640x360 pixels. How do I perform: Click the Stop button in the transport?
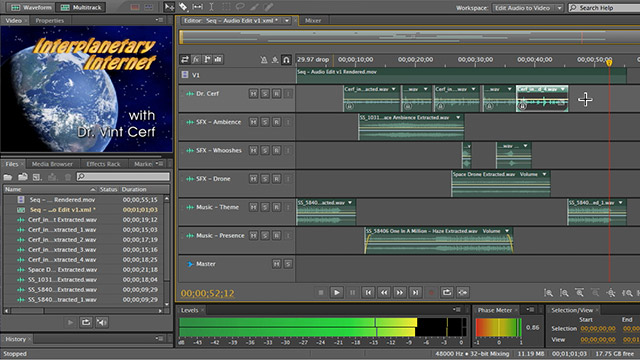tap(321, 292)
